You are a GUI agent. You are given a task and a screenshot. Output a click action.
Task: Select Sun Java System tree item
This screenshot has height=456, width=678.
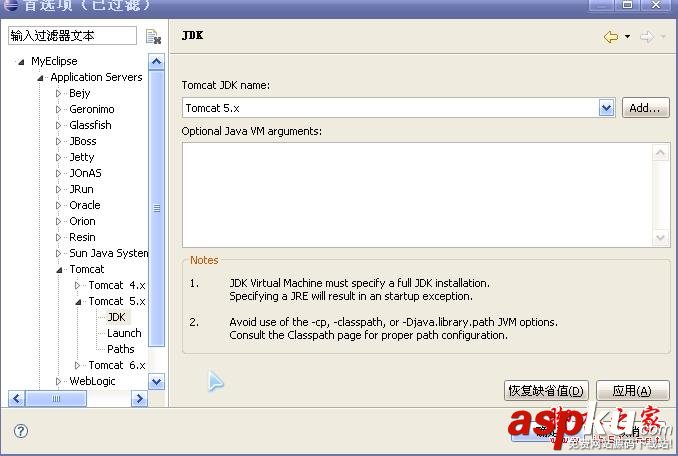(108, 253)
